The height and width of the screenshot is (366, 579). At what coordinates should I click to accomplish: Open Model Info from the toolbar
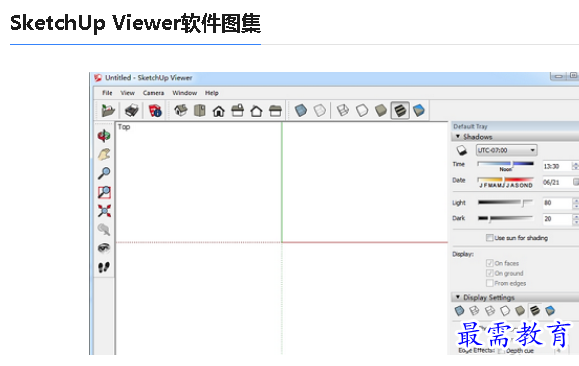pyautogui.click(x=155, y=110)
